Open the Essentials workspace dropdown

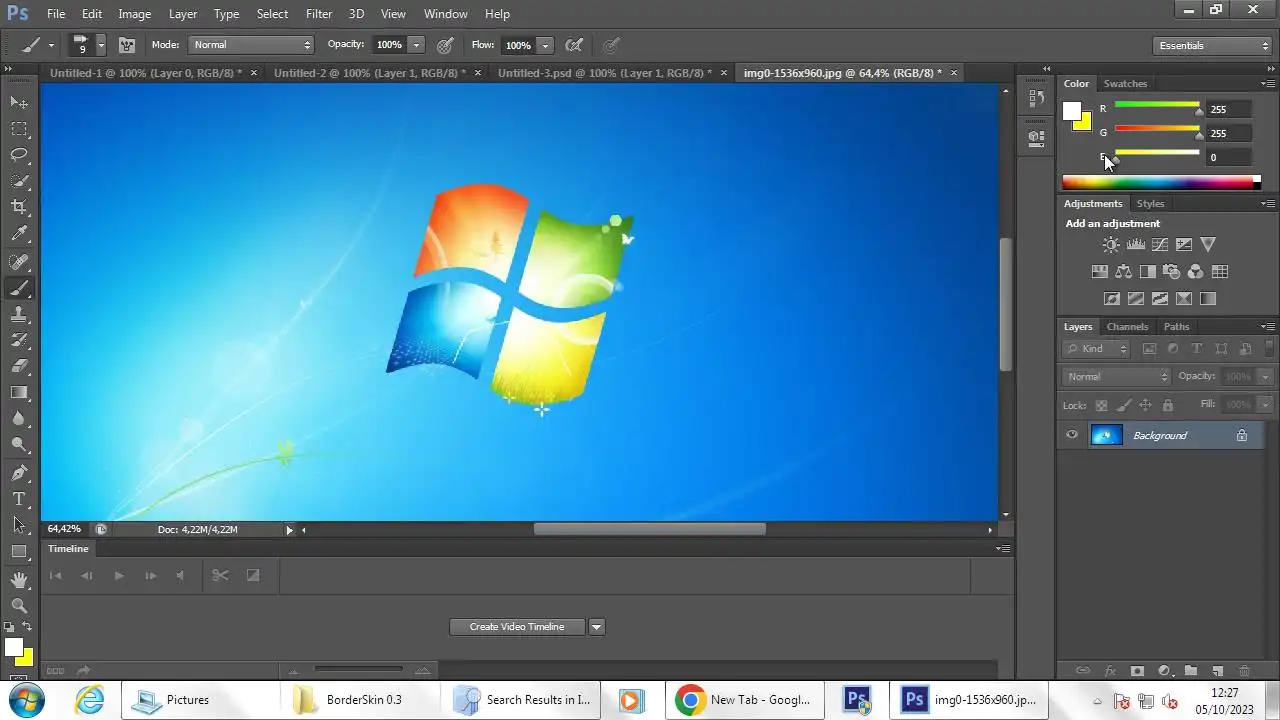(x=1211, y=45)
